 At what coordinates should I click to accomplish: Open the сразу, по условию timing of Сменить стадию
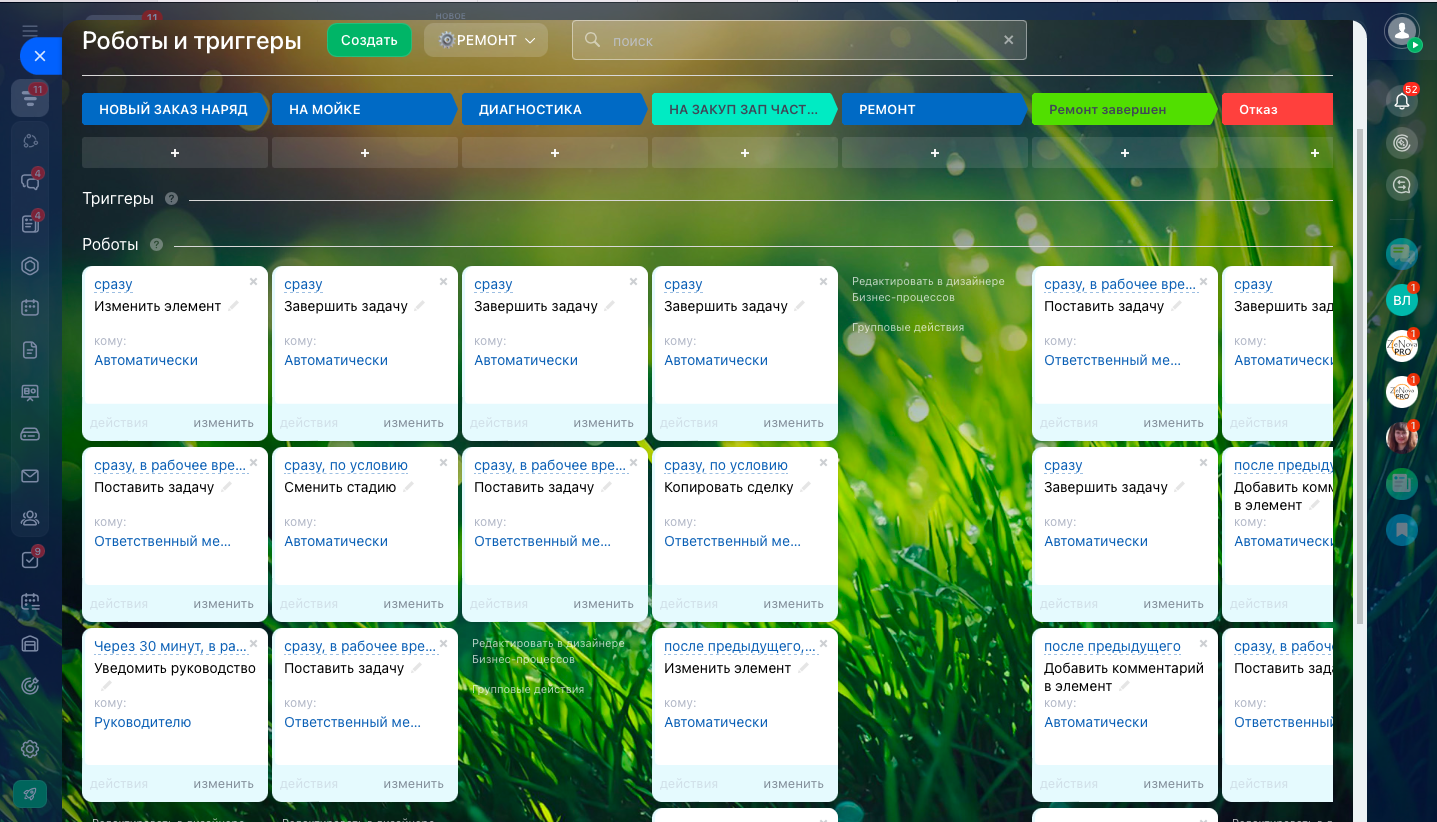click(x=346, y=465)
